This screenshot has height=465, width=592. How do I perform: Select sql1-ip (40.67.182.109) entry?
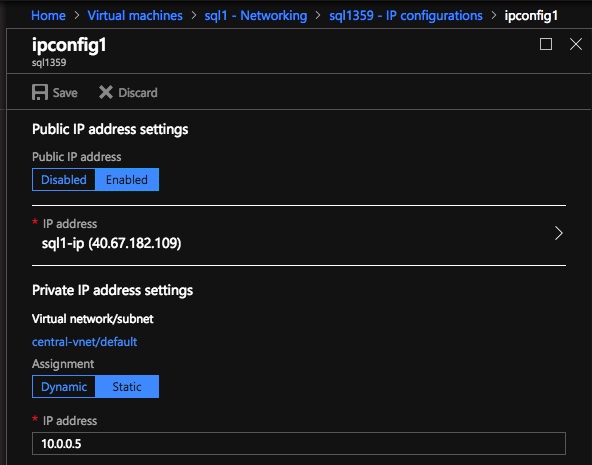(299, 235)
